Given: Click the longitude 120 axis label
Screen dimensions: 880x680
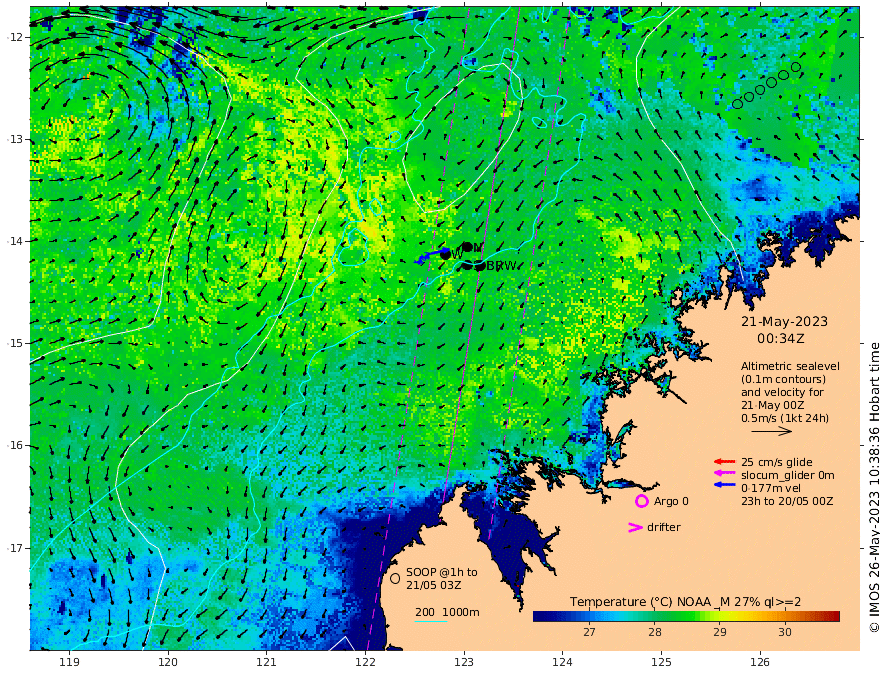Looking at the screenshot, I should (x=168, y=662).
